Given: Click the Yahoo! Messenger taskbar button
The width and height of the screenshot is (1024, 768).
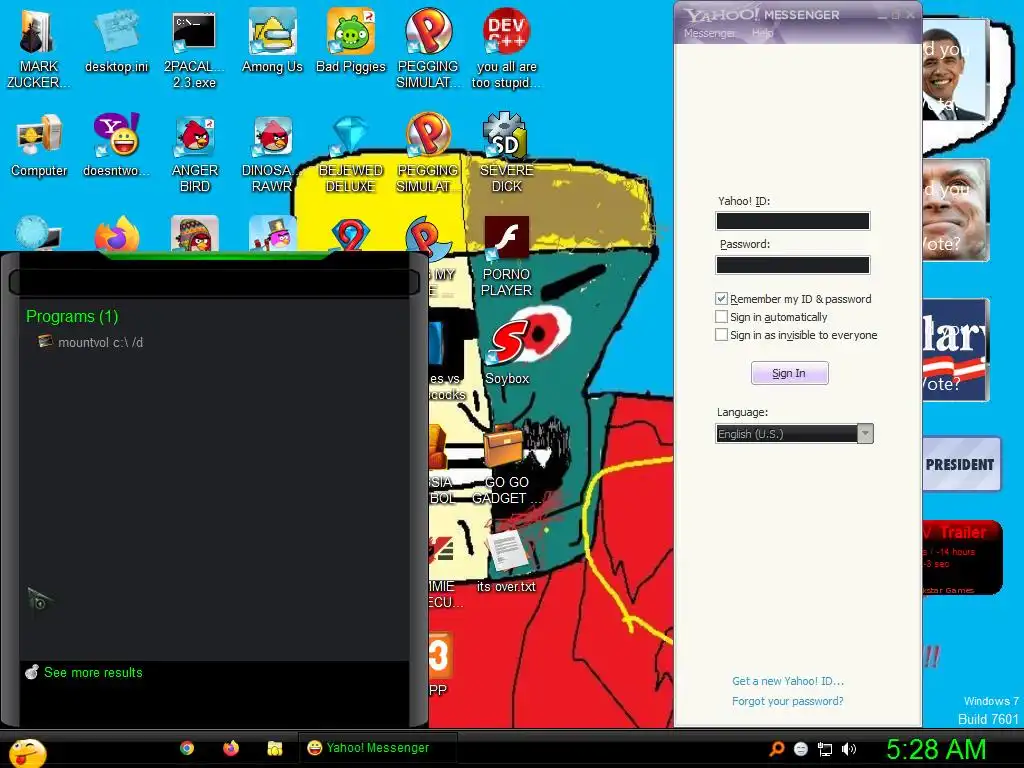Looking at the screenshot, I should click(x=377, y=748).
